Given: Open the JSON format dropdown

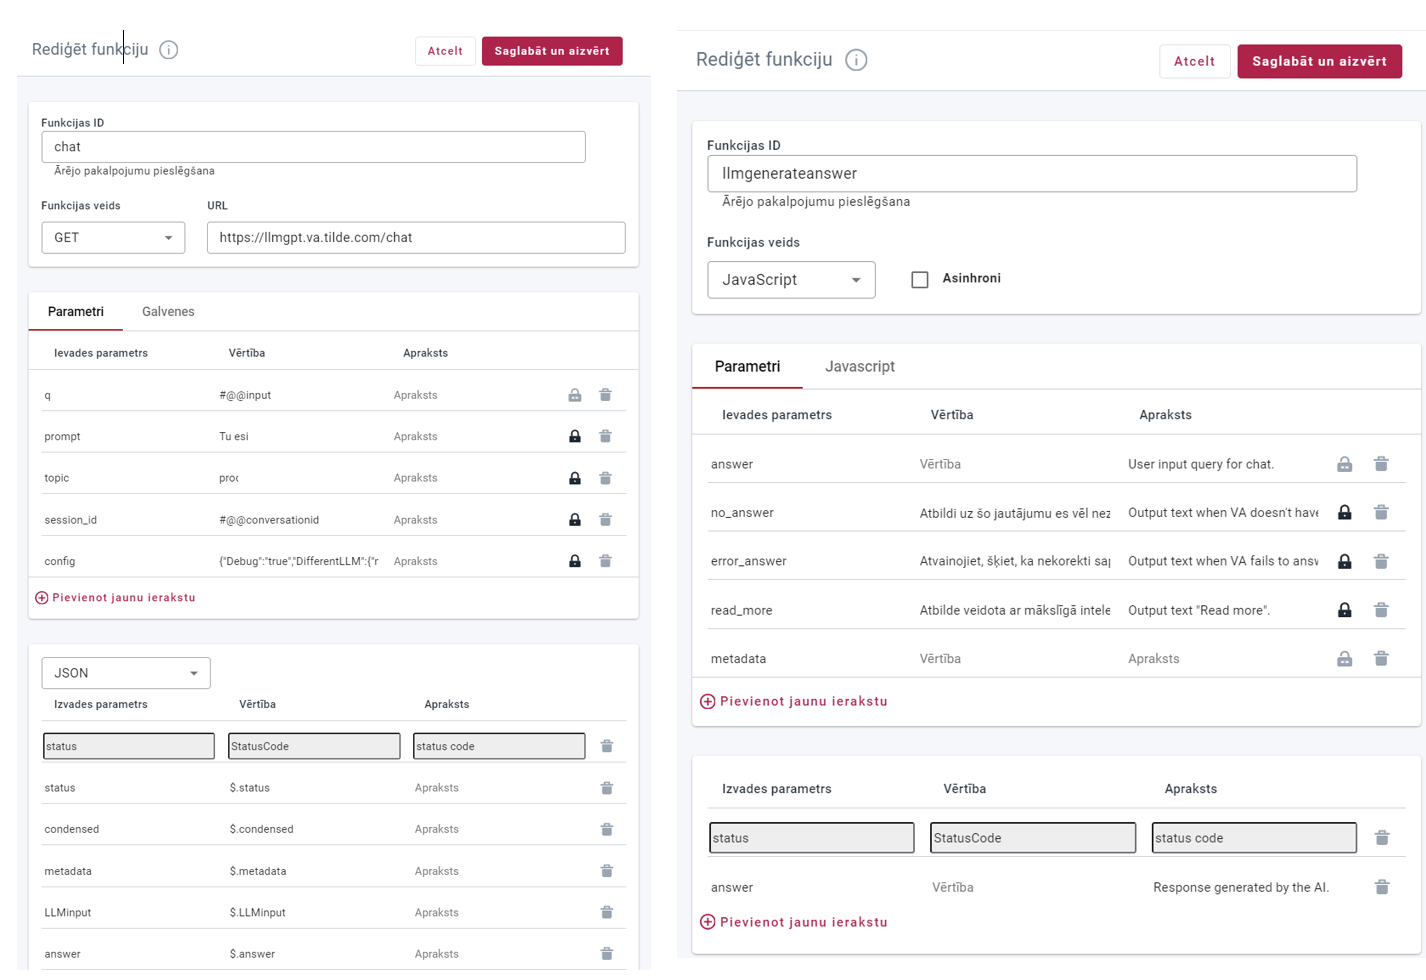Looking at the screenshot, I should point(126,673).
